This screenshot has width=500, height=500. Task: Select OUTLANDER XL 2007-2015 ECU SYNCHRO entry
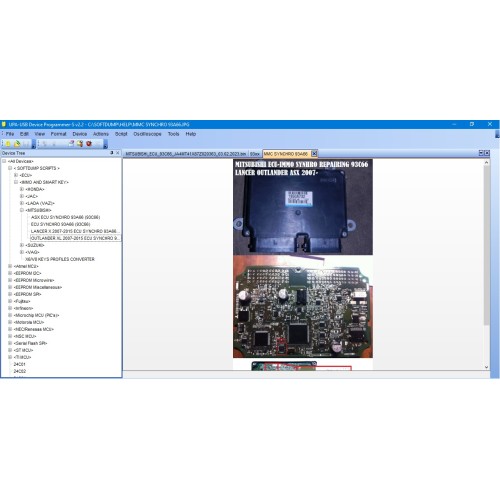click(x=75, y=238)
